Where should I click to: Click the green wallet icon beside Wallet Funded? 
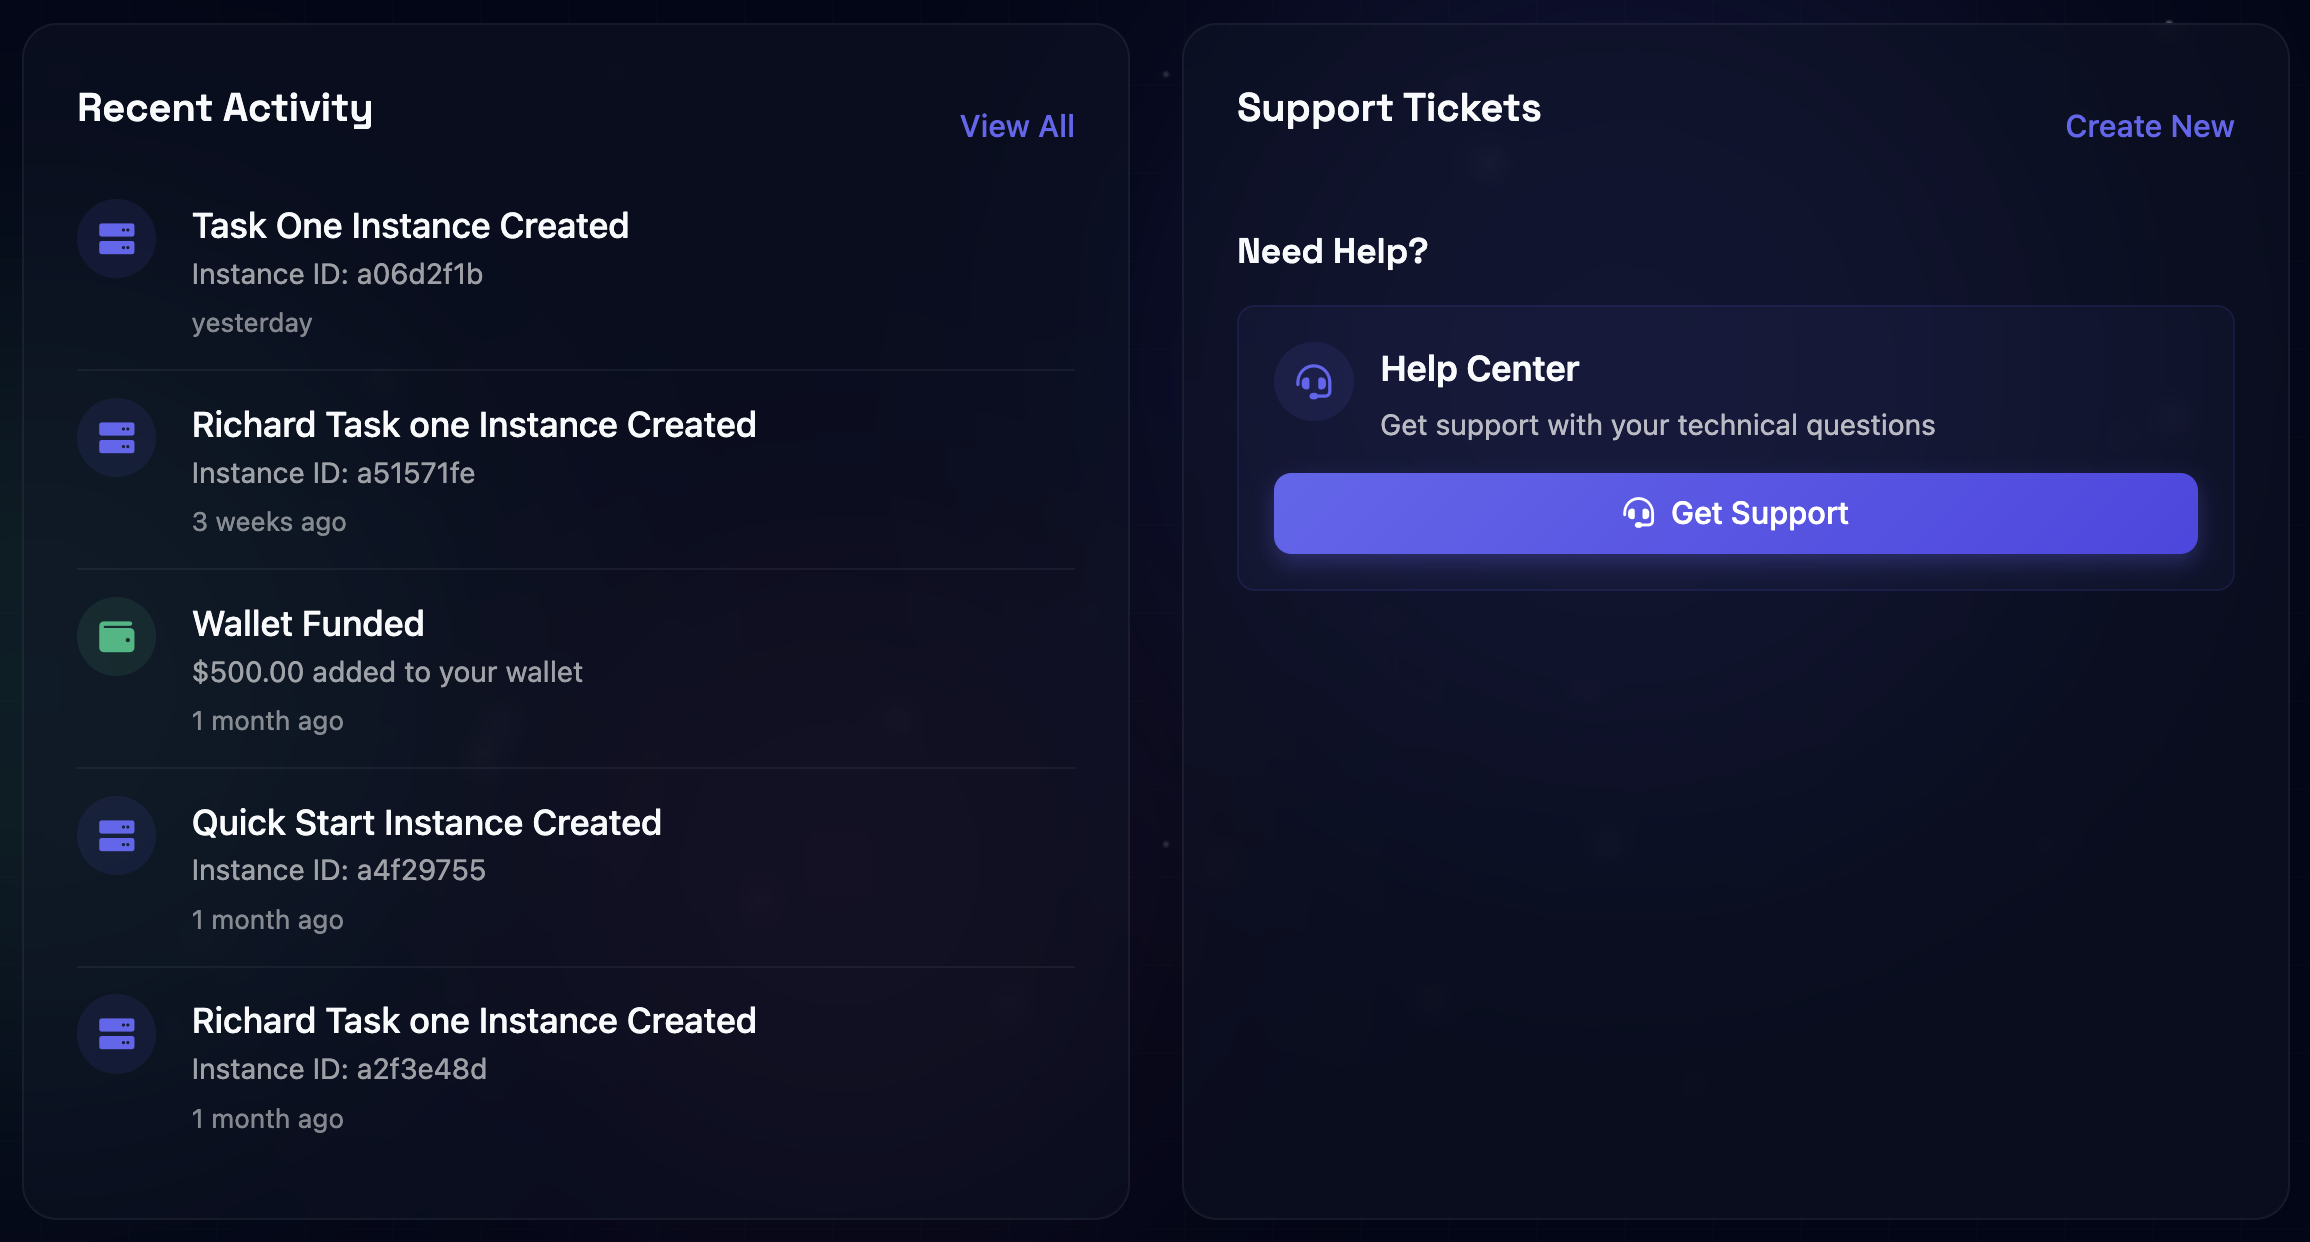(x=116, y=636)
